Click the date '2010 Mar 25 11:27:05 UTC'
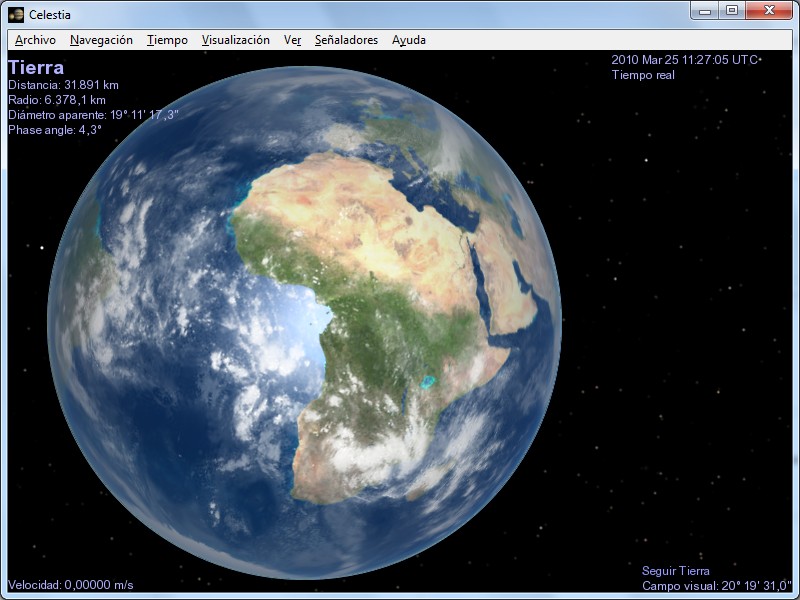This screenshot has width=800, height=600. click(x=684, y=60)
